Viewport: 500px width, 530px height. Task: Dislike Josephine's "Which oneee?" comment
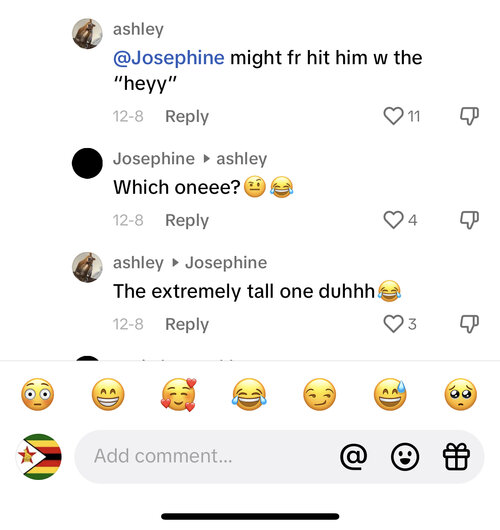[469, 220]
